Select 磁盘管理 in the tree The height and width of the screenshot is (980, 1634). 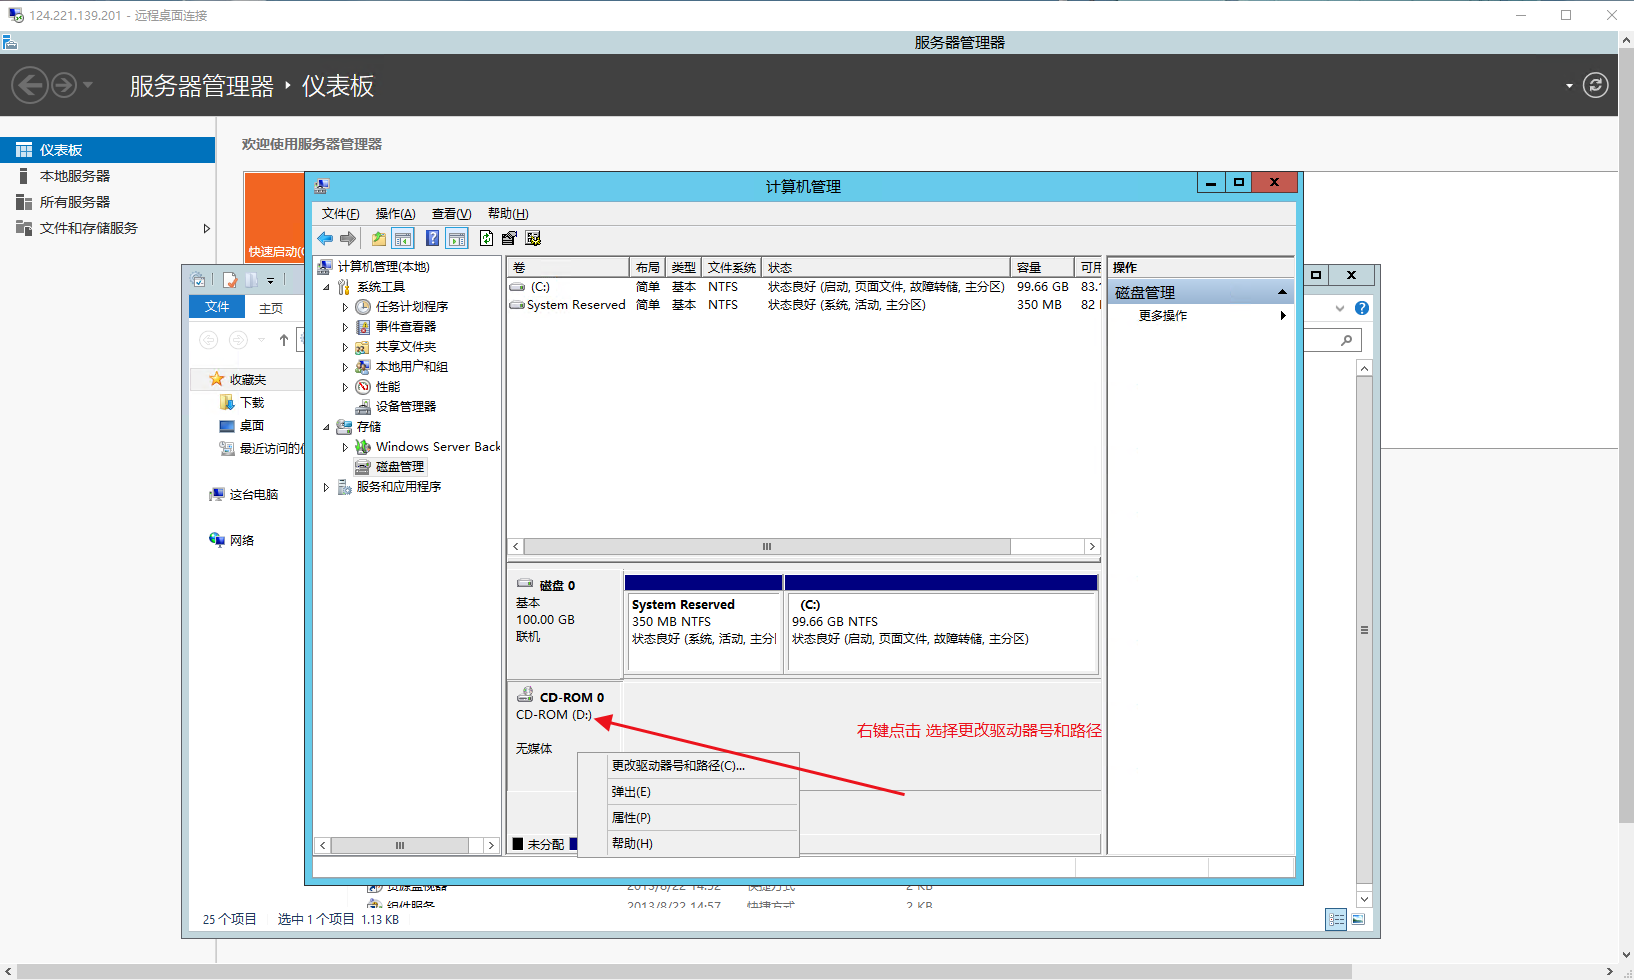click(x=399, y=467)
